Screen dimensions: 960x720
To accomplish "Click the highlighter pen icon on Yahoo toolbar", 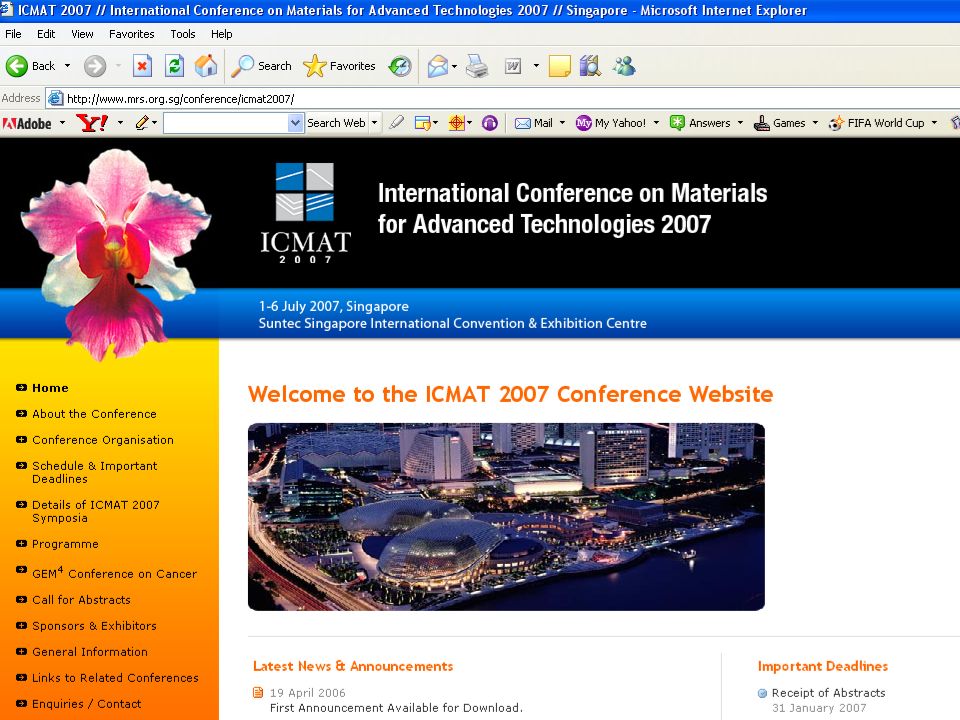I will tap(397, 123).
